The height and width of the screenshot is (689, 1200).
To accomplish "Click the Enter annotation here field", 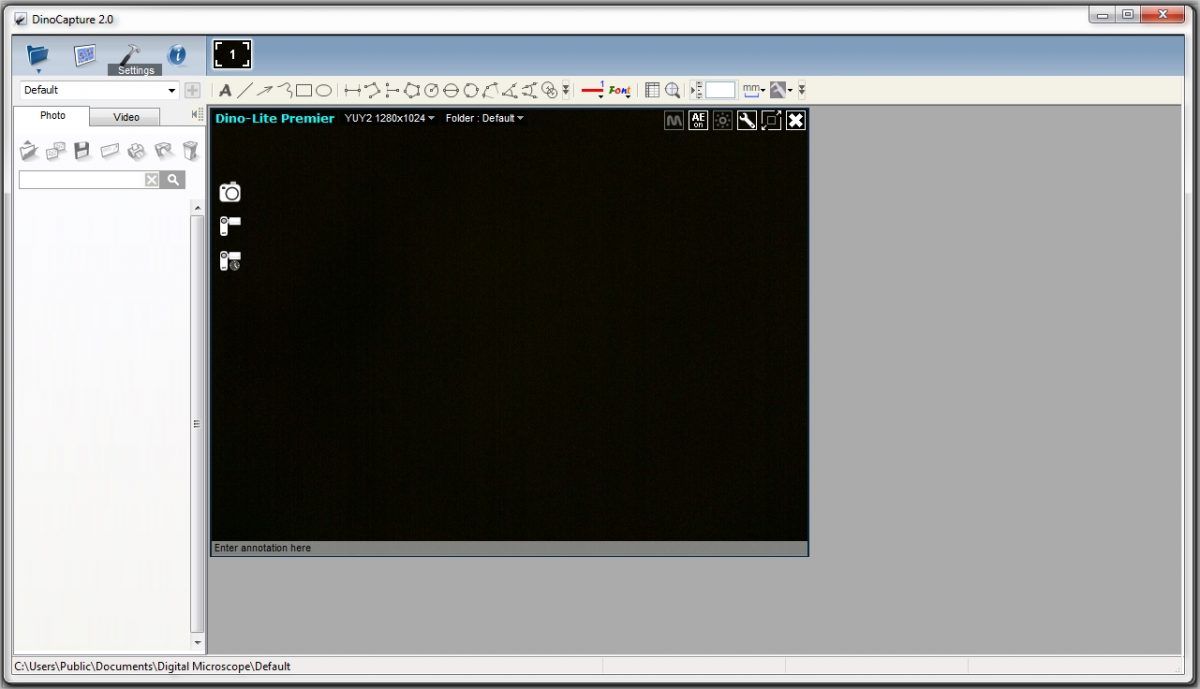I will (508, 548).
